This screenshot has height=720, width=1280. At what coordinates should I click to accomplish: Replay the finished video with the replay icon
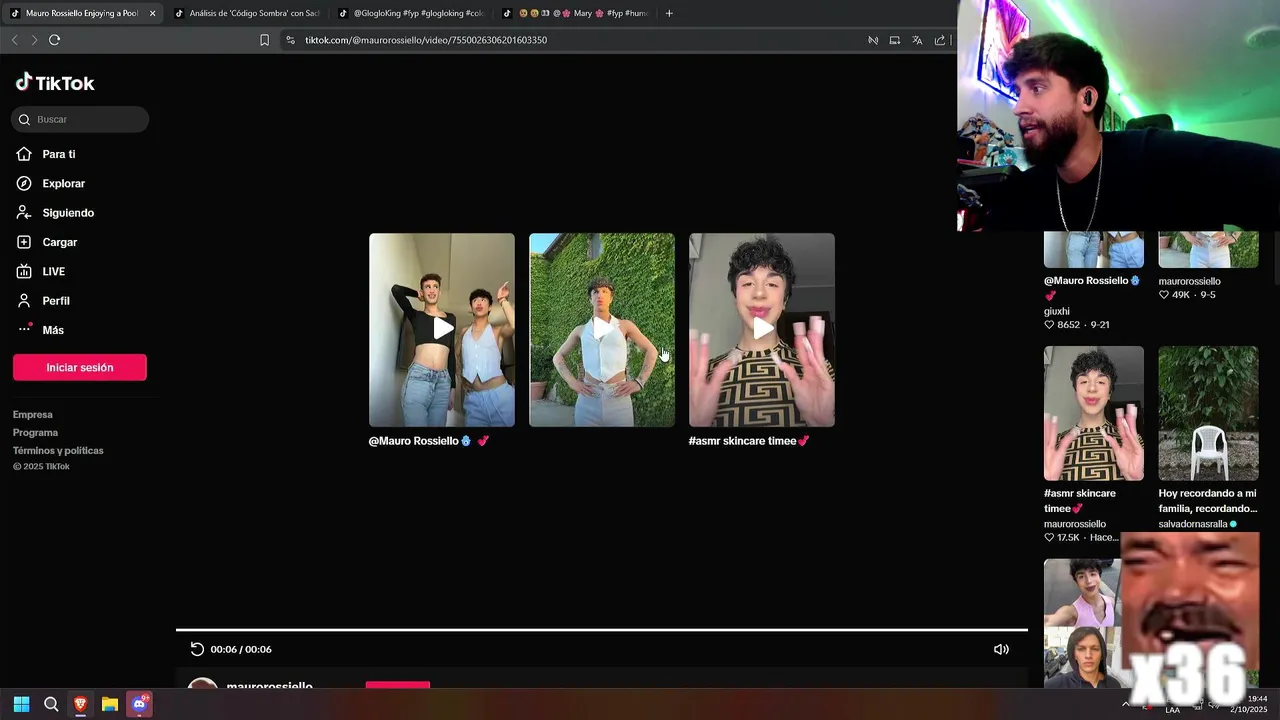pyautogui.click(x=197, y=649)
